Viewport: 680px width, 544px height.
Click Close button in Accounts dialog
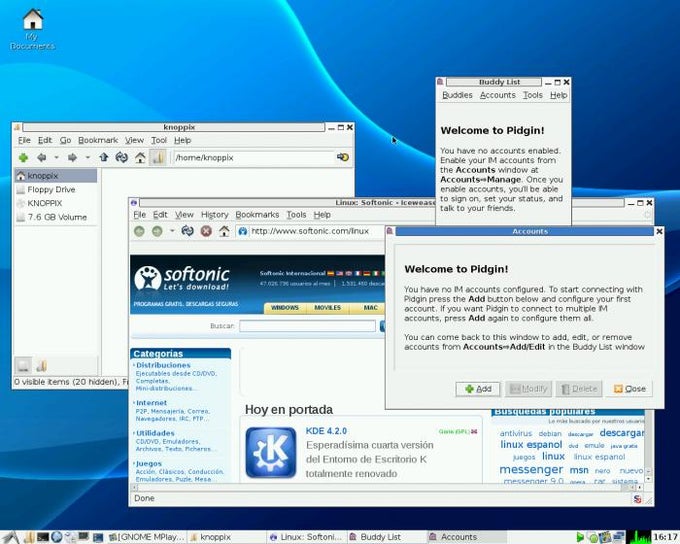[630, 389]
